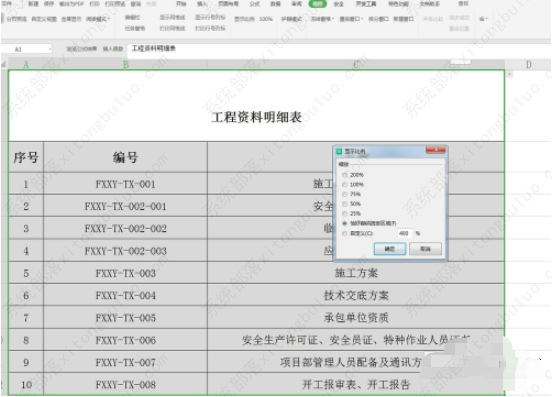Click 输出为PDF in the quick toolbar
Image resolution: width=552 pixels, height=397 pixels.
coord(71,4)
